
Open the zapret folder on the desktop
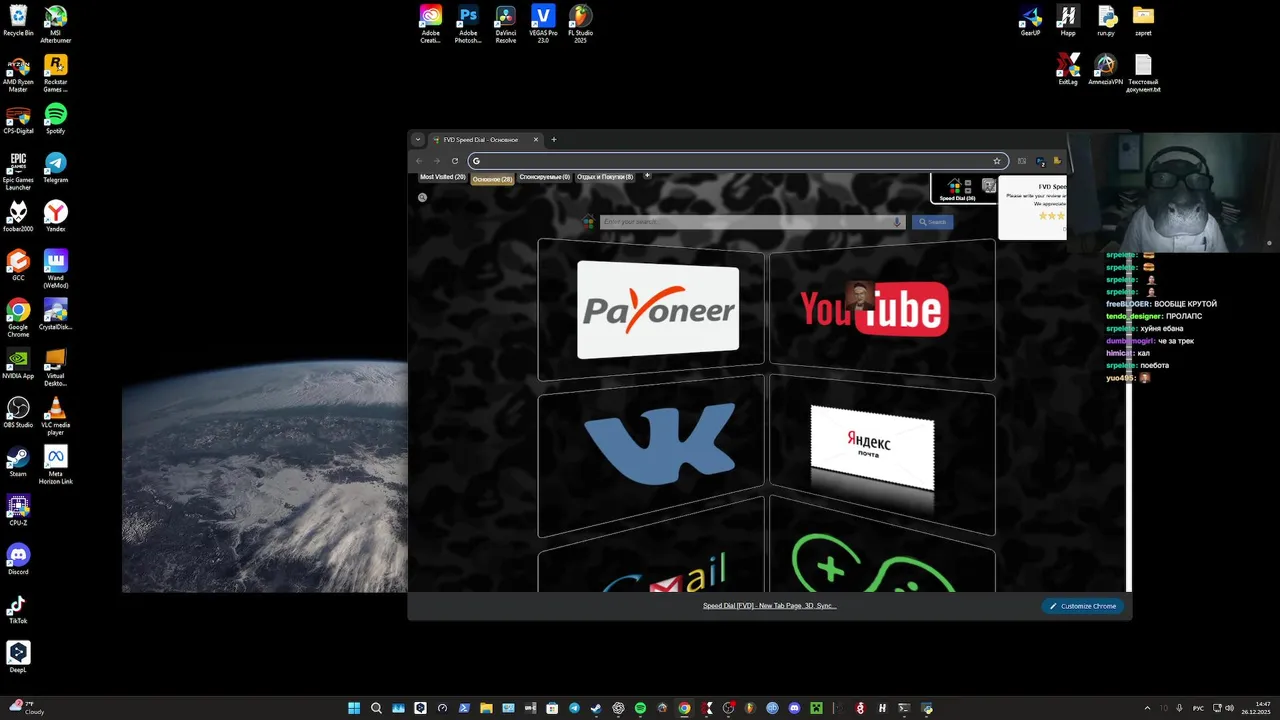1143,21
